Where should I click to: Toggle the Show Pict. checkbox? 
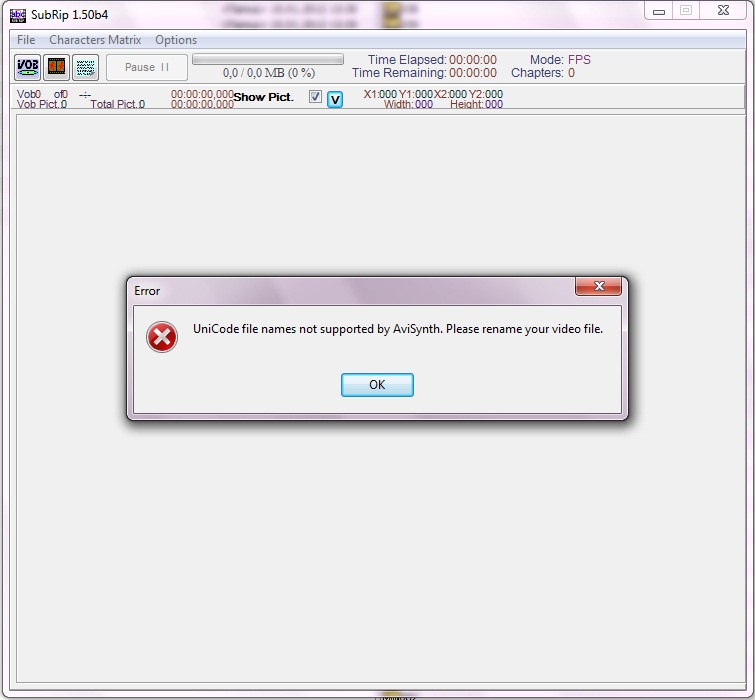[315, 97]
